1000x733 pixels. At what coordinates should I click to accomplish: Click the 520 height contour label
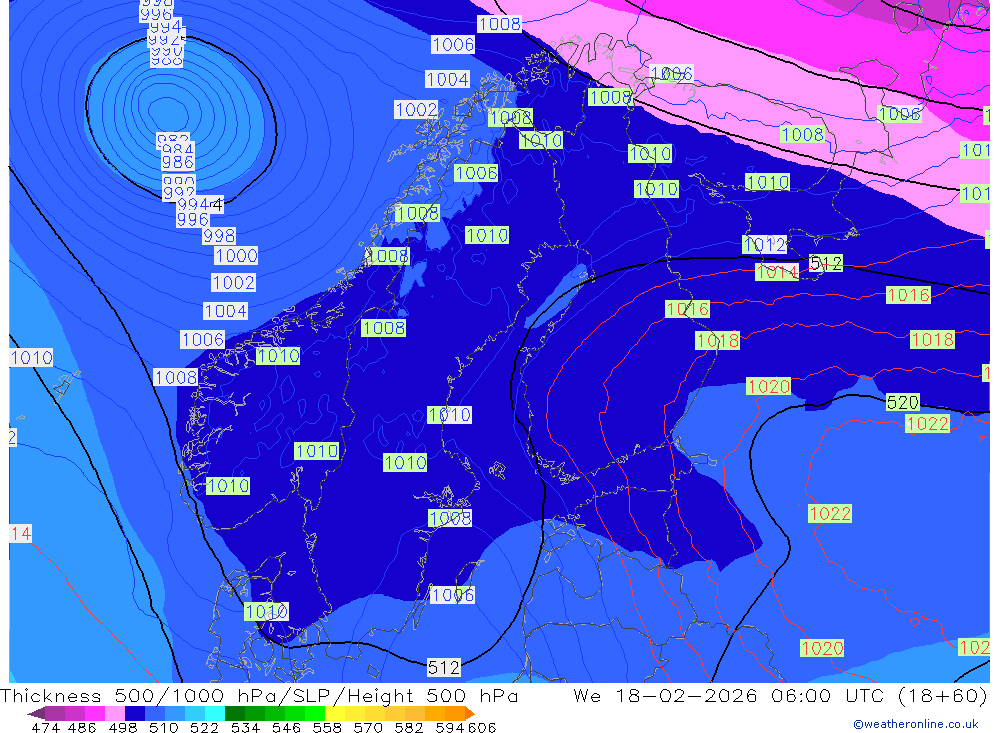pyautogui.click(x=902, y=403)
